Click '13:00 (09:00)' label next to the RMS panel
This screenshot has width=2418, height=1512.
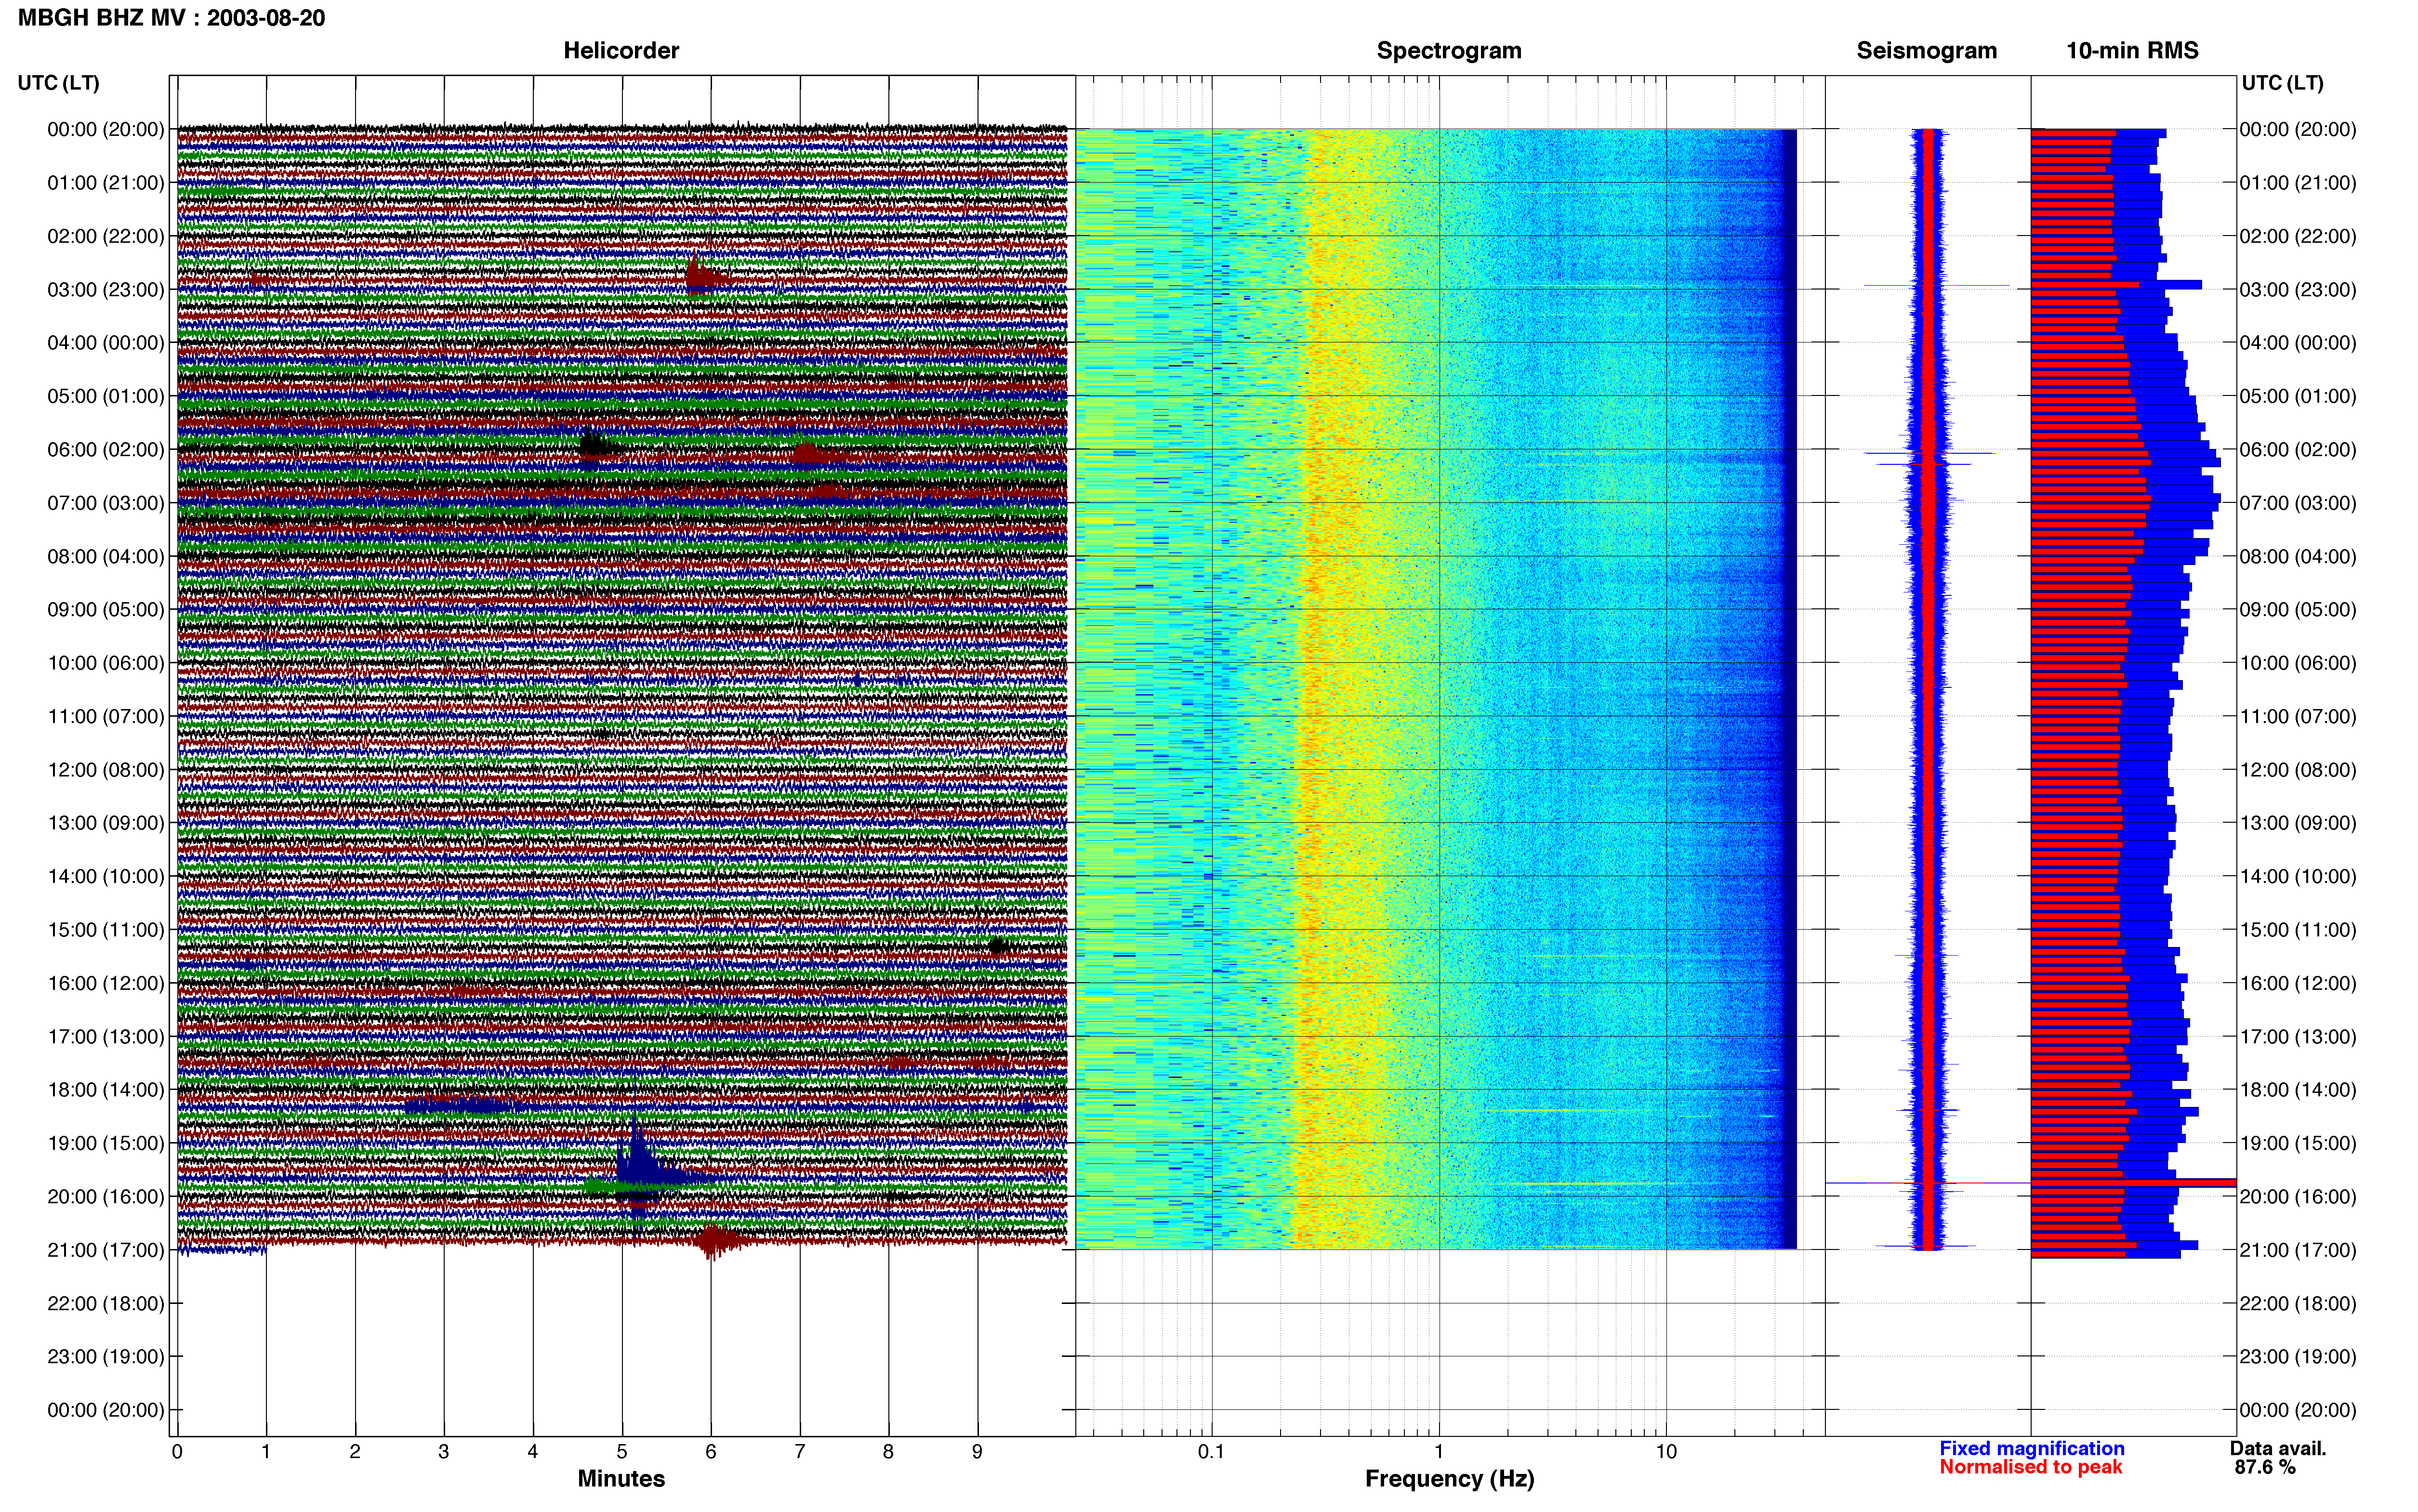click(2298, 823)
